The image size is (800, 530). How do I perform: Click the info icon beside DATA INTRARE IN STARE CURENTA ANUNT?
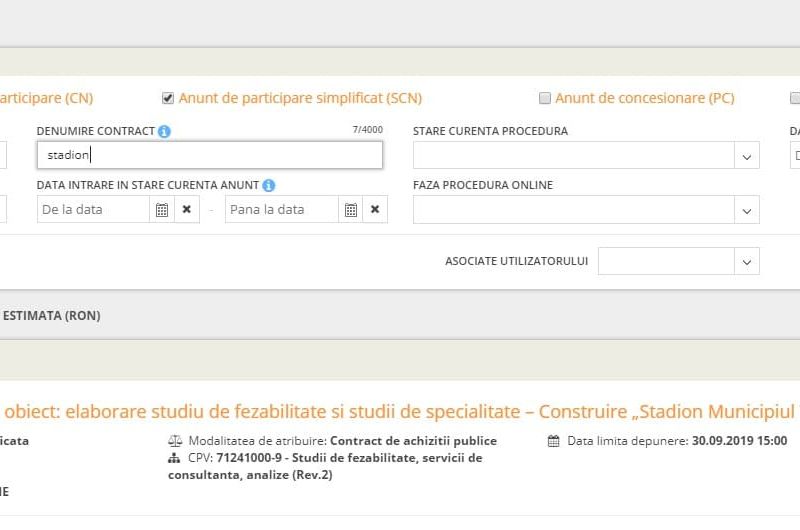[x=269, y=185]
